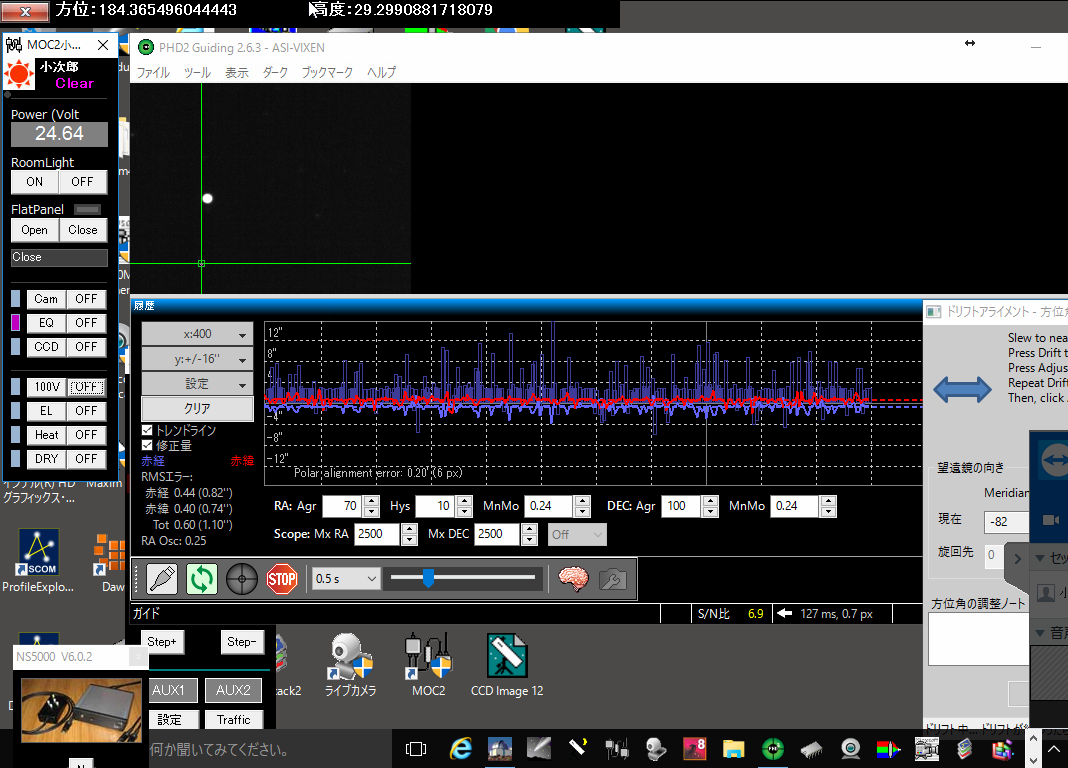Viewport: 1068px width, 768px height.
Task: Open the 設定 dropdown in history panel
Action: [x=198, y=384]
